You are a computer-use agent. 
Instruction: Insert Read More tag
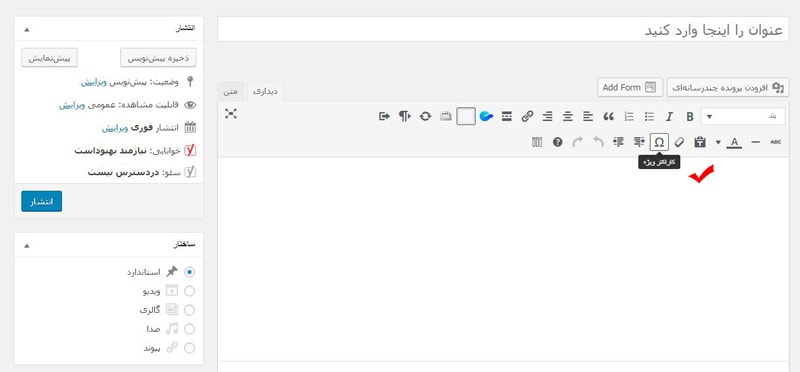click(507, 117)
